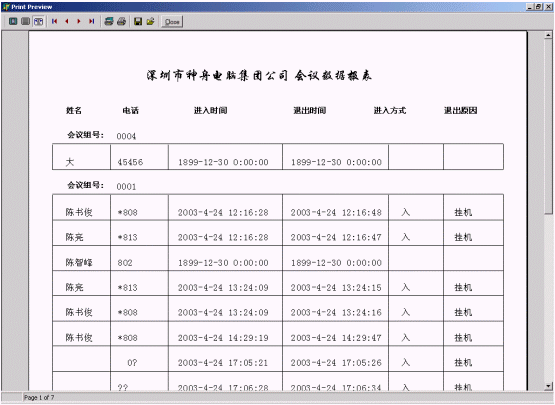This screenshot has width=555, height=405.
Task: Toggle the zoom to page width icon
Action: 38,21
